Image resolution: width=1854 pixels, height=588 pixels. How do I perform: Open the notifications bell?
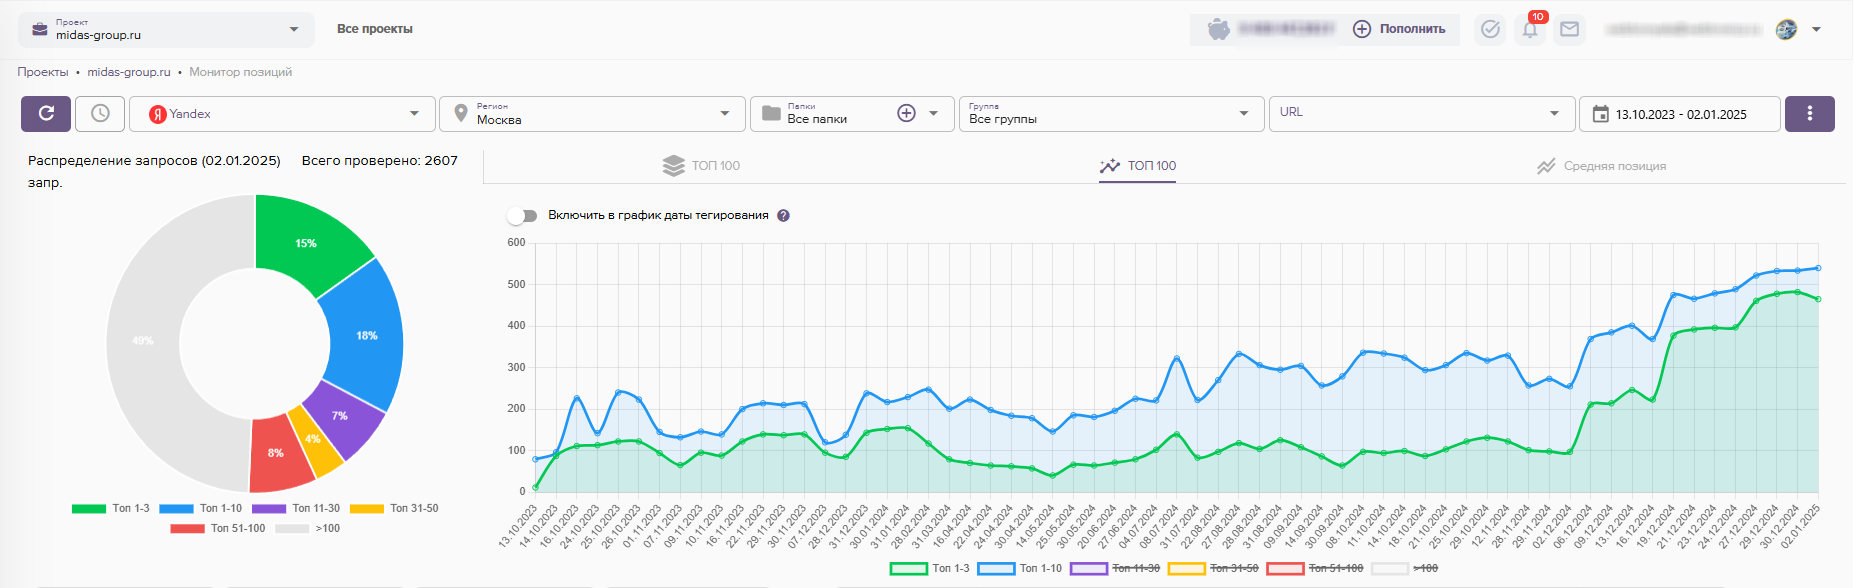1530,30
